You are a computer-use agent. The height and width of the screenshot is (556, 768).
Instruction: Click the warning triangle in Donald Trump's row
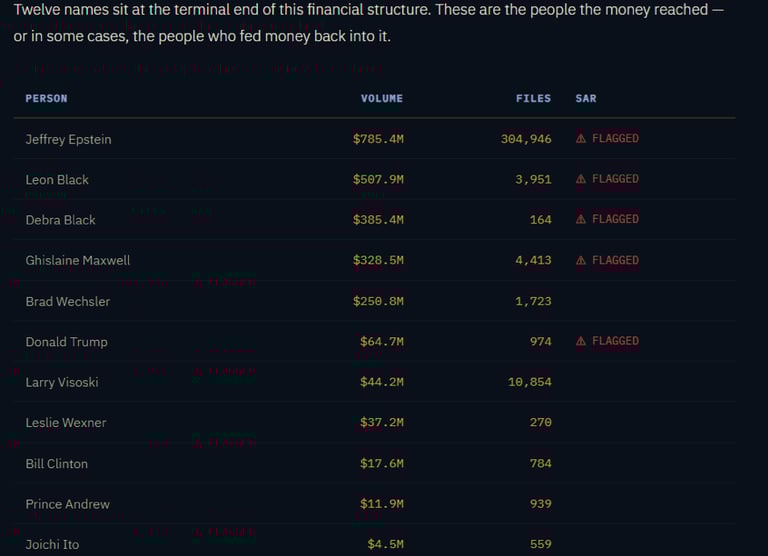[x=581, y=341]
